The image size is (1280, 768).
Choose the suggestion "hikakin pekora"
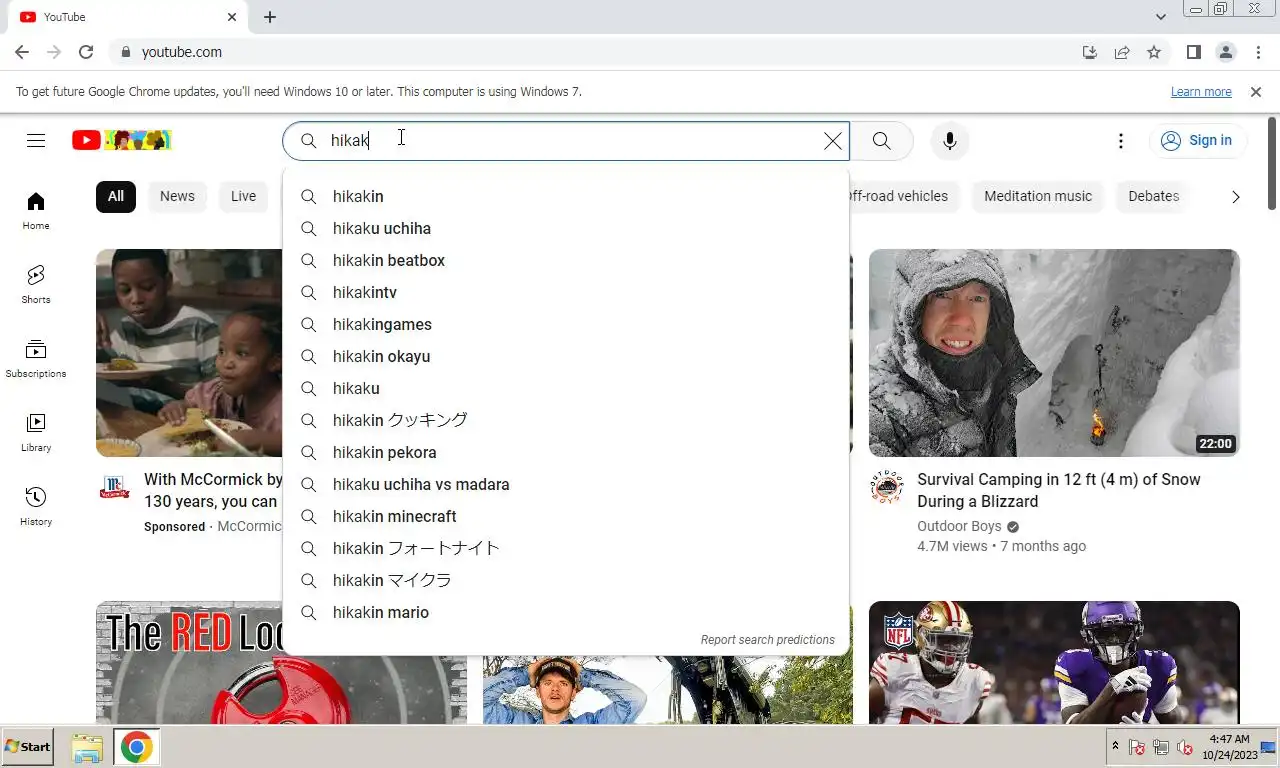566,452
